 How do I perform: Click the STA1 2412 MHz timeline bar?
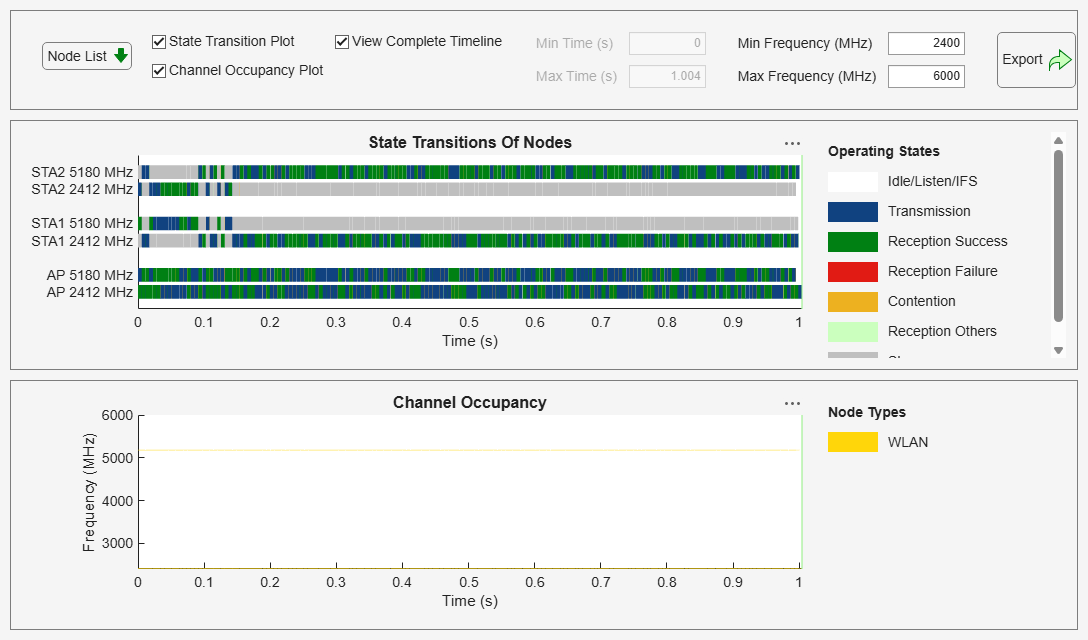(469, 241)
